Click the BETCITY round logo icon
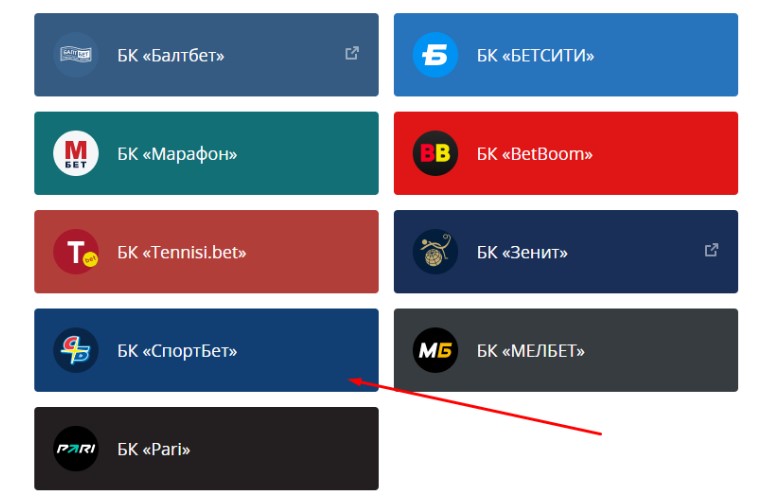Screen dimensions: 757x503 435,55
